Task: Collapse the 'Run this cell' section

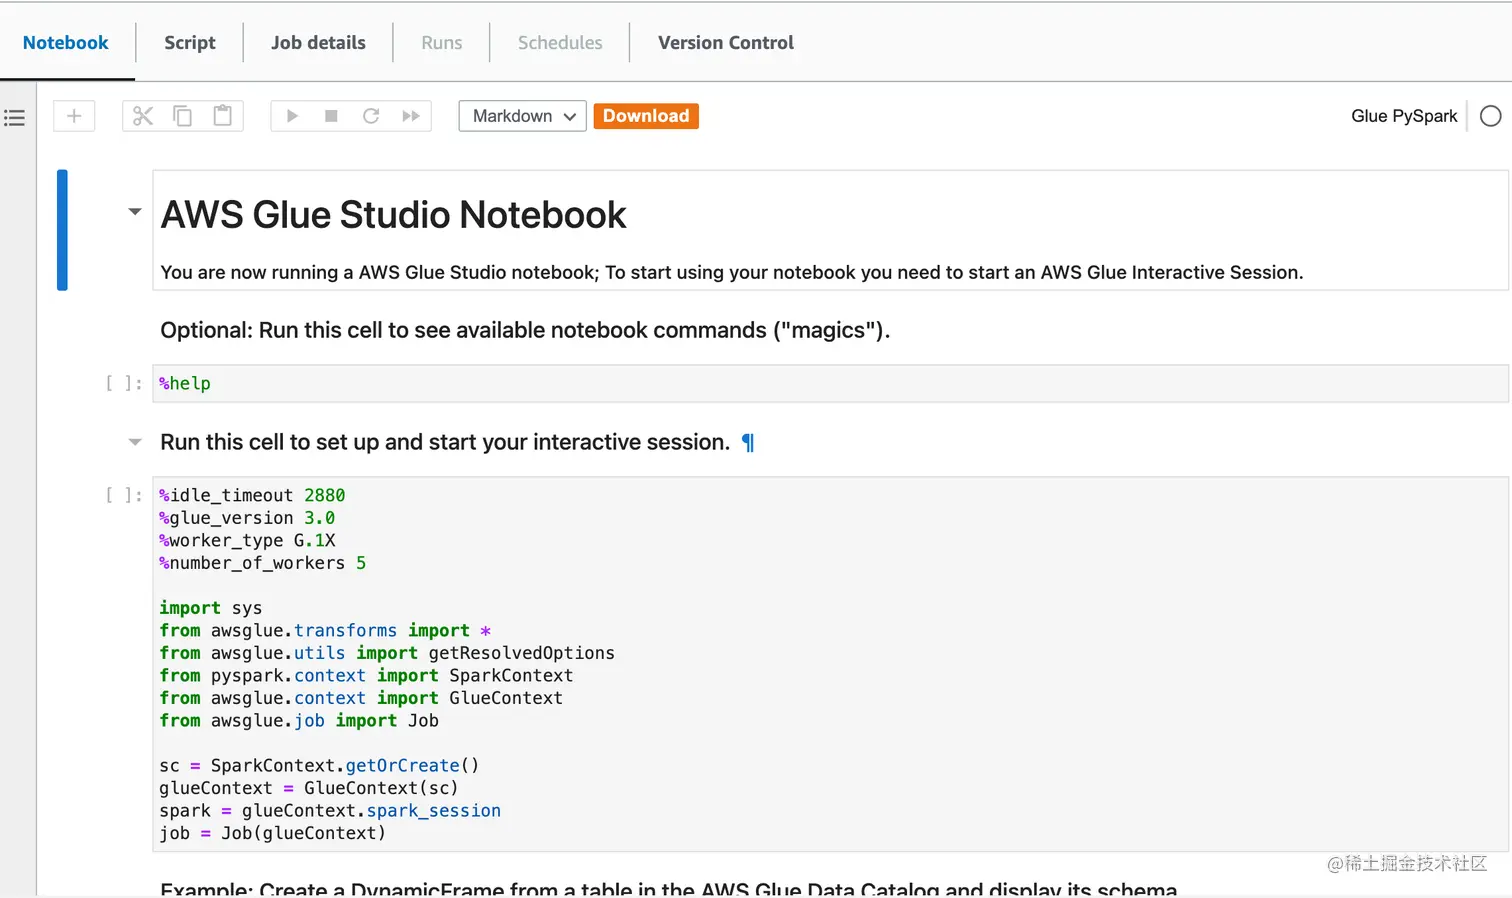Action: pos(135,442)
